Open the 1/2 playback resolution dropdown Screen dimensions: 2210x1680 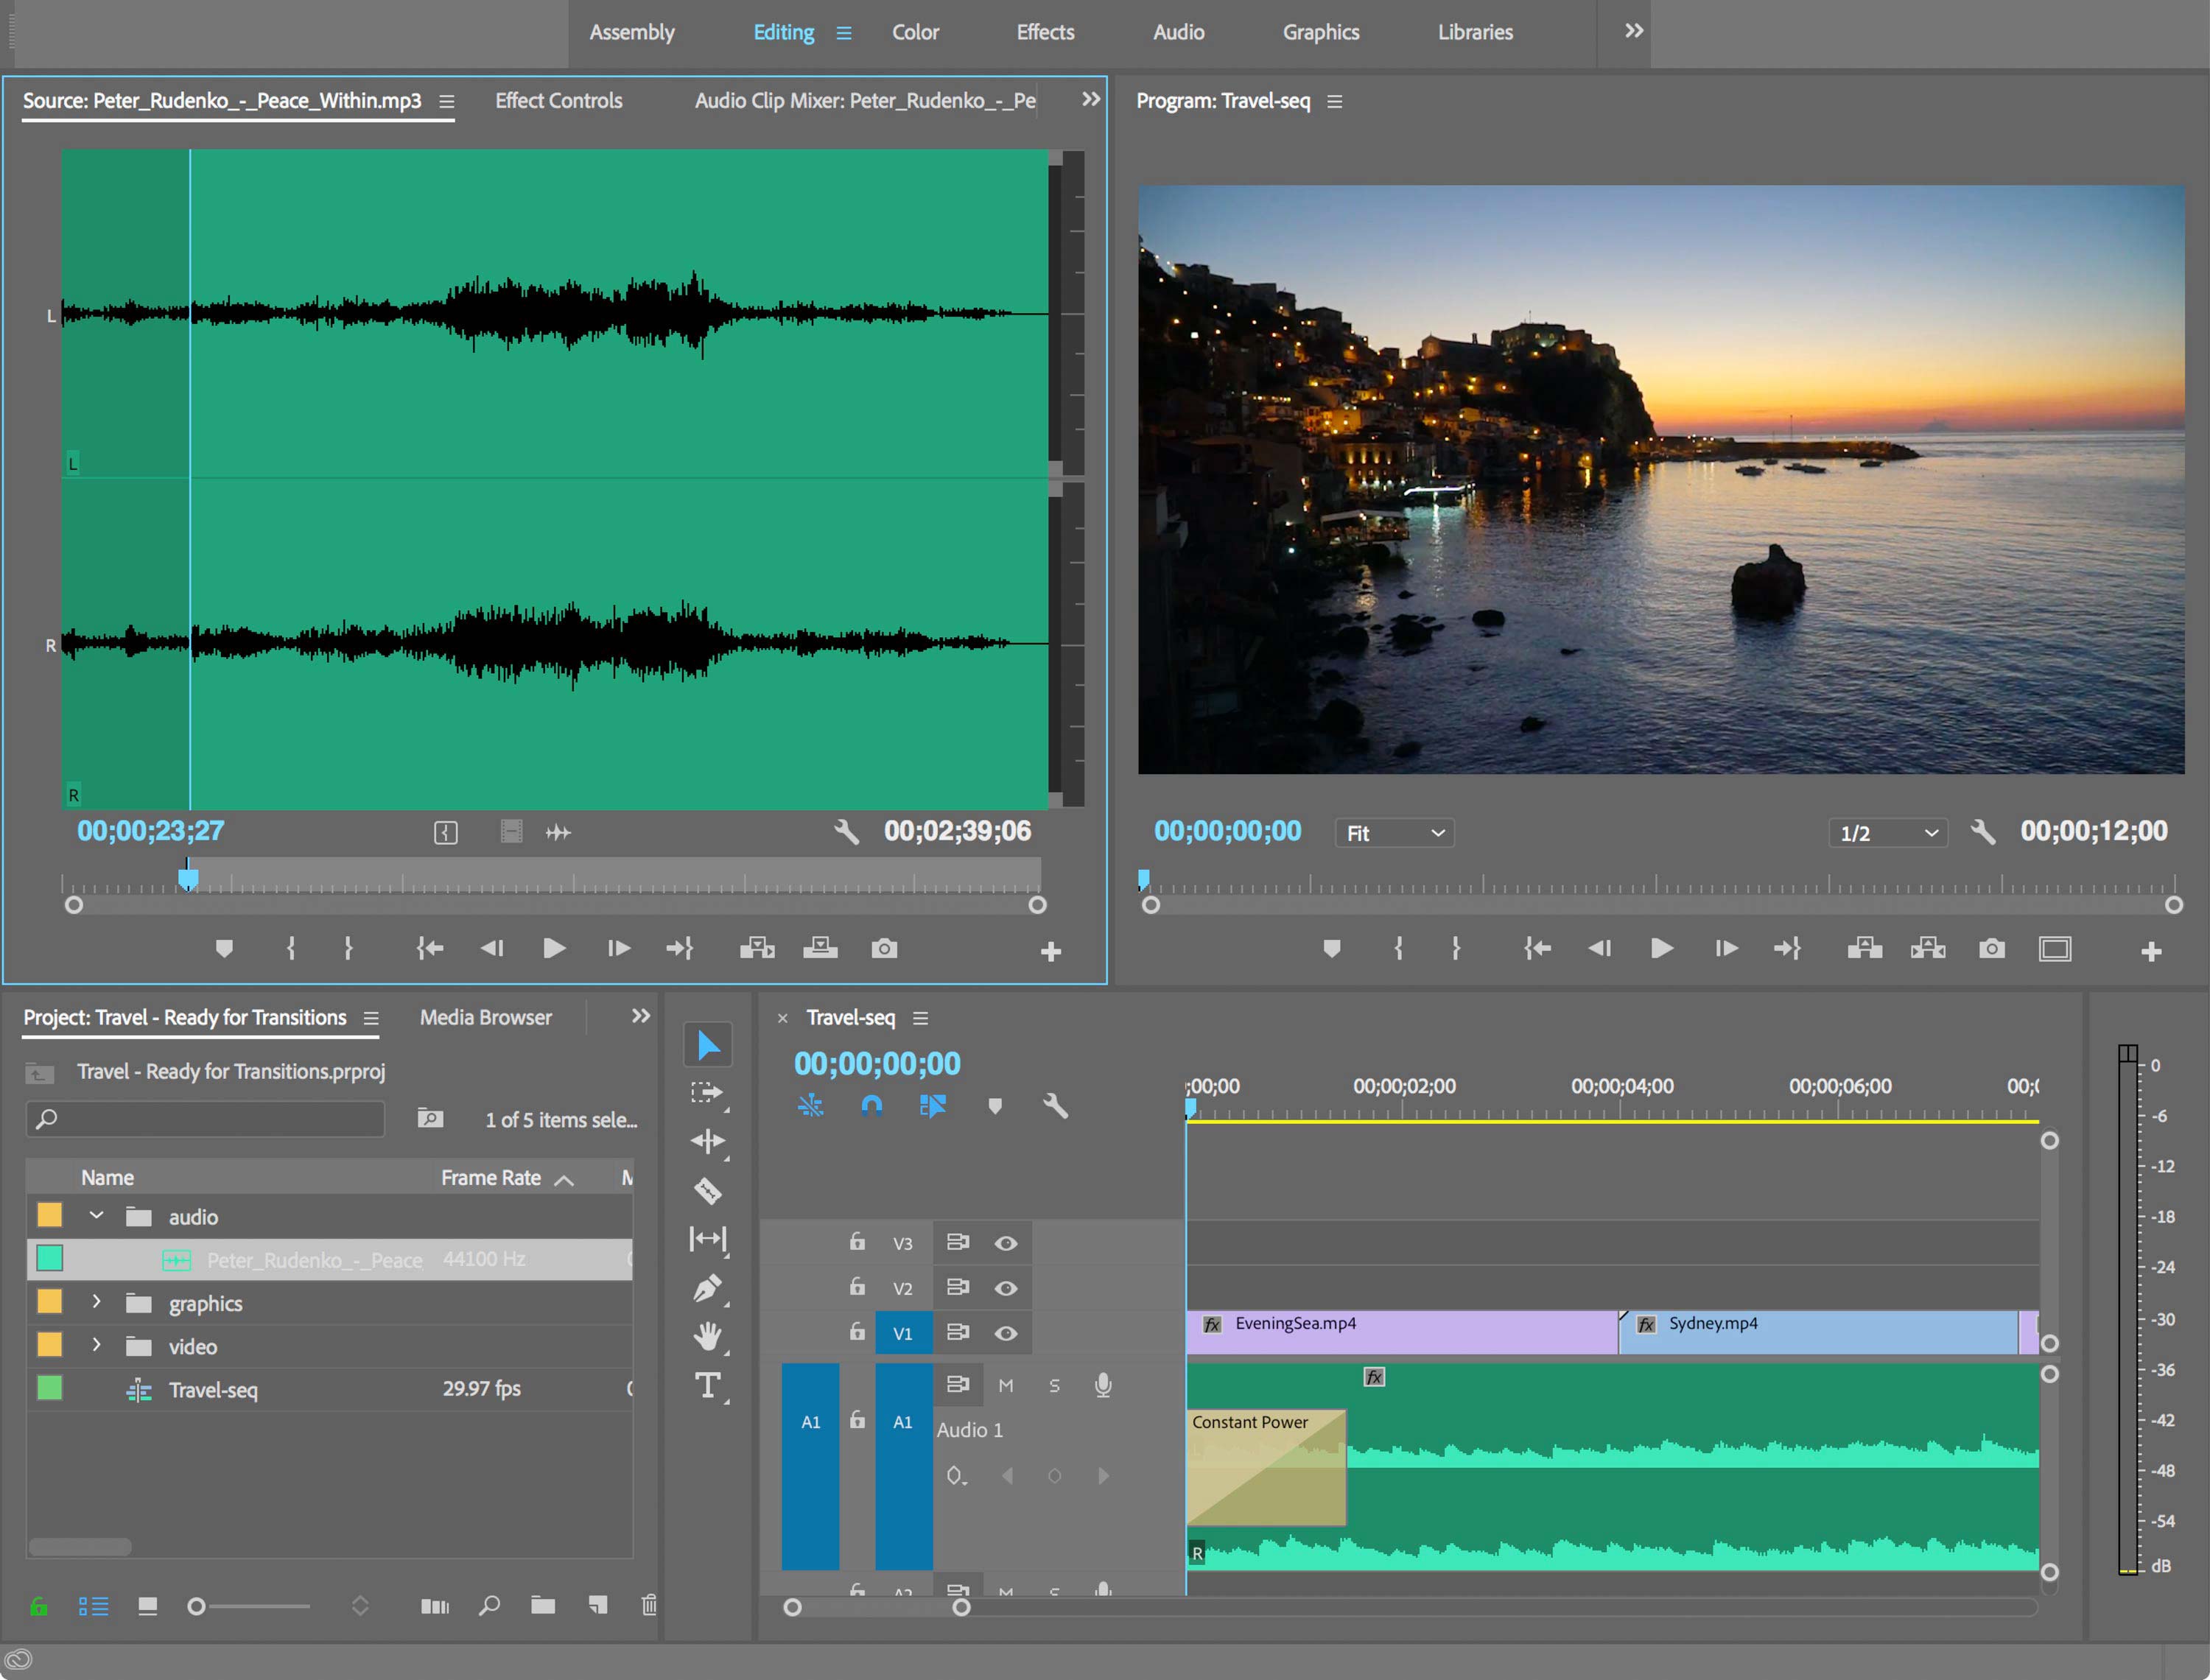click(1887, 833)
